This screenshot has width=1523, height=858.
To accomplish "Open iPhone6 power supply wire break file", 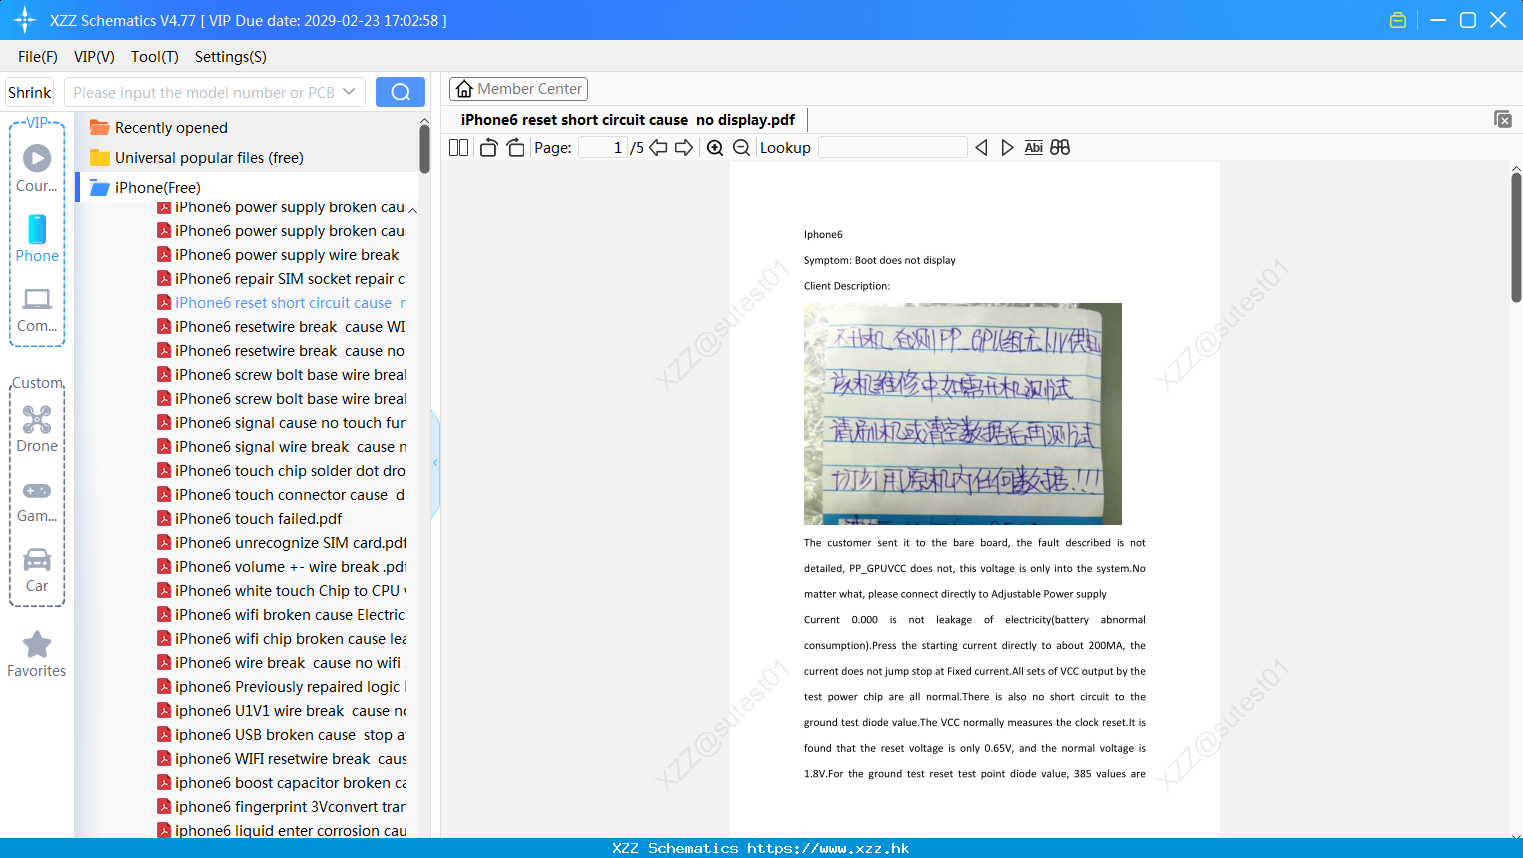I will 278,255.
